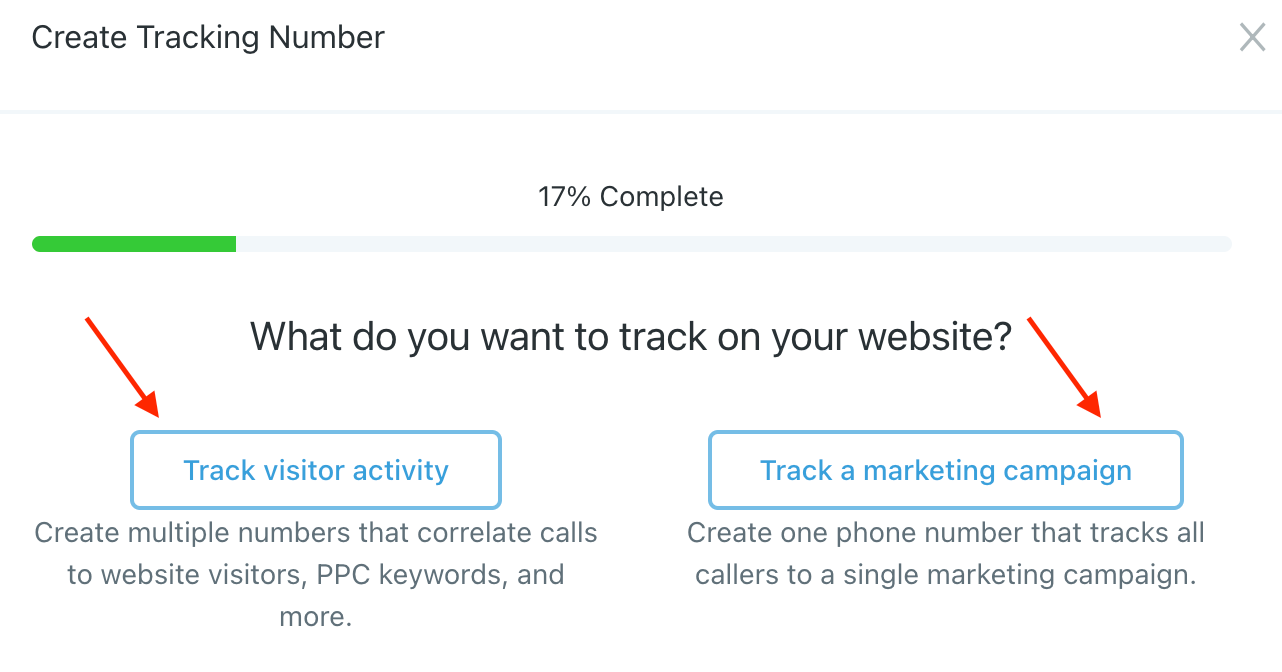1282x672 pixels.
Task: Select the Track a marketing campaign button
Action: point(945,470)
